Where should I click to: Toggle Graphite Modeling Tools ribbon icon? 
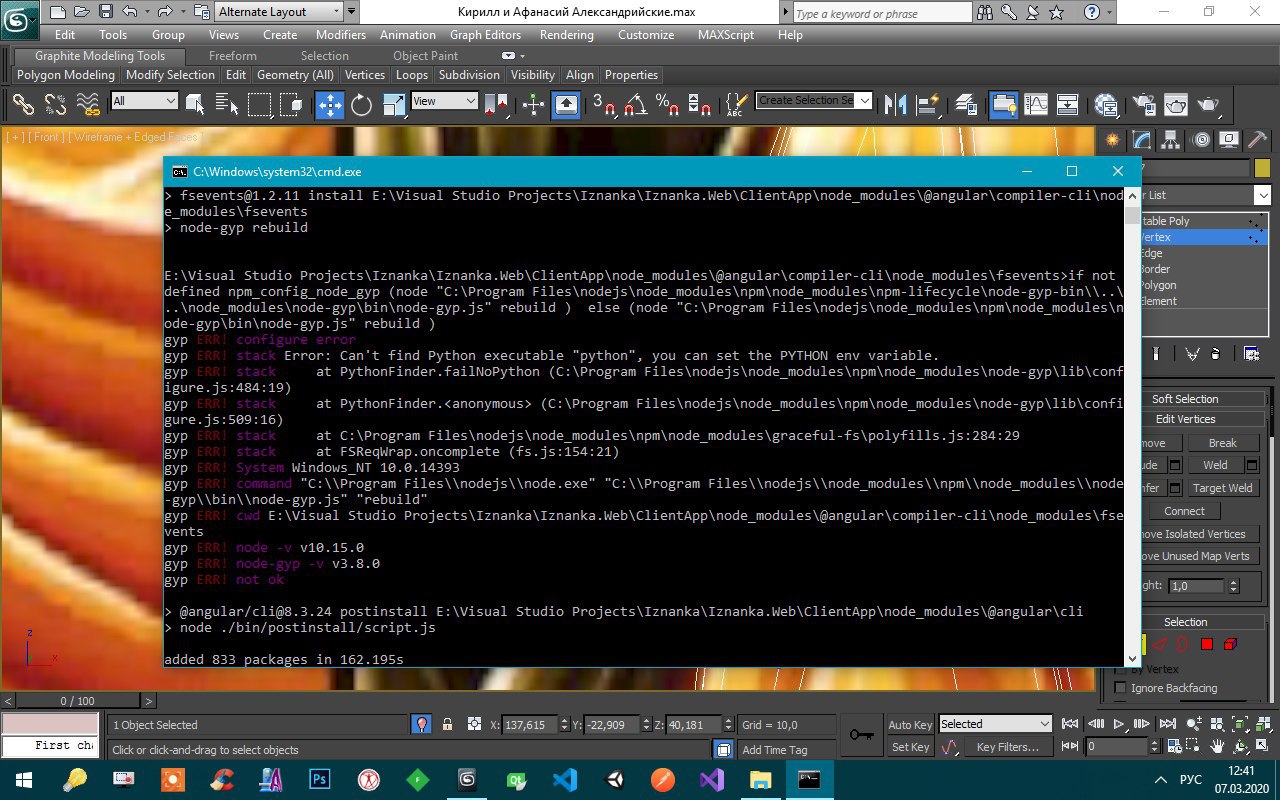click(1003, 104)
